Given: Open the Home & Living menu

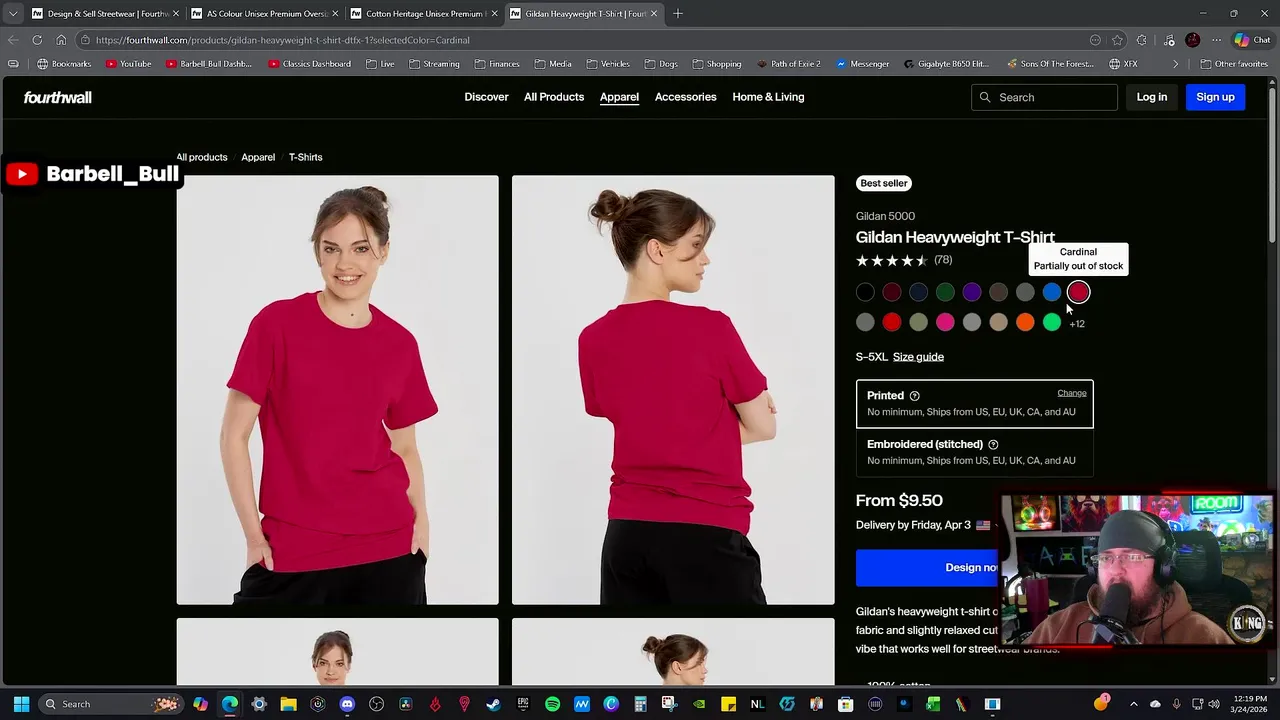Looking at the screenshot, I should pyautogui.click(x=768, y=97).
